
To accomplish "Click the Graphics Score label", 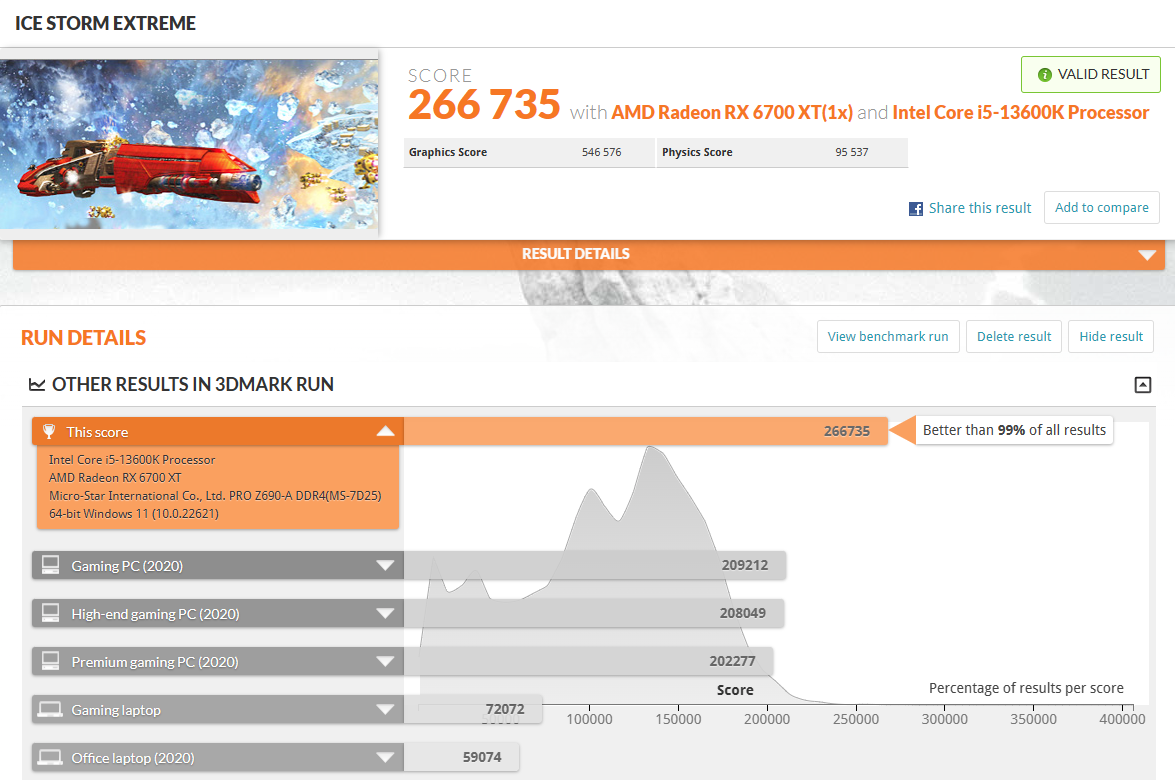I will pyautogui.click(x=447, y=152).
